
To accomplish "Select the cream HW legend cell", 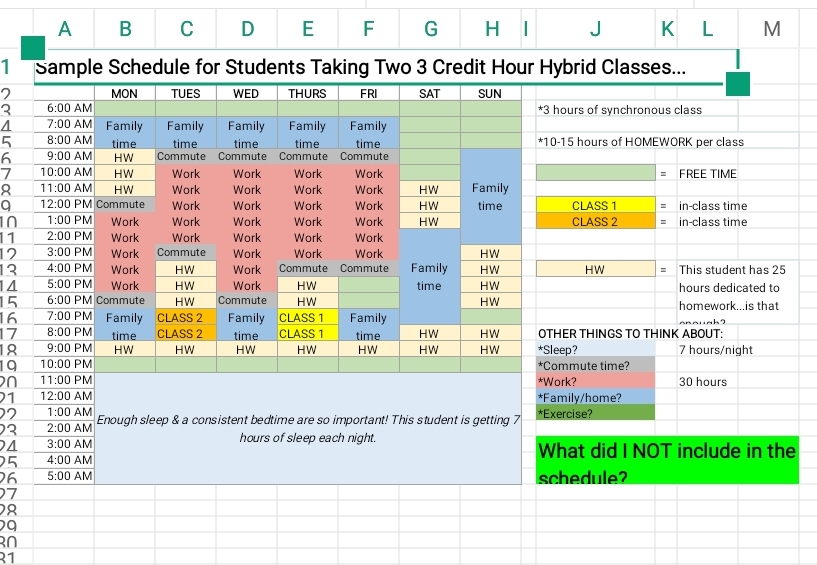I will tap(596, 269).
